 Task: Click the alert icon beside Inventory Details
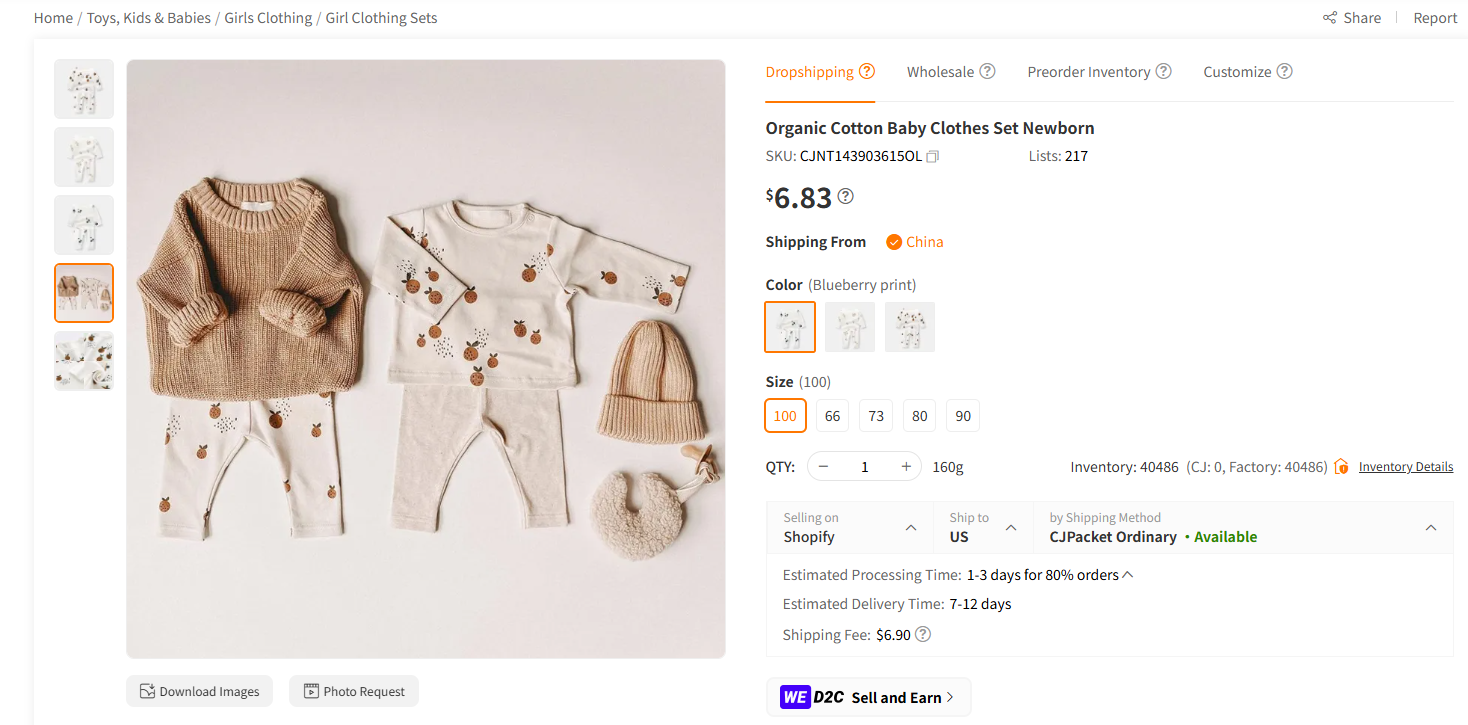1341,466
